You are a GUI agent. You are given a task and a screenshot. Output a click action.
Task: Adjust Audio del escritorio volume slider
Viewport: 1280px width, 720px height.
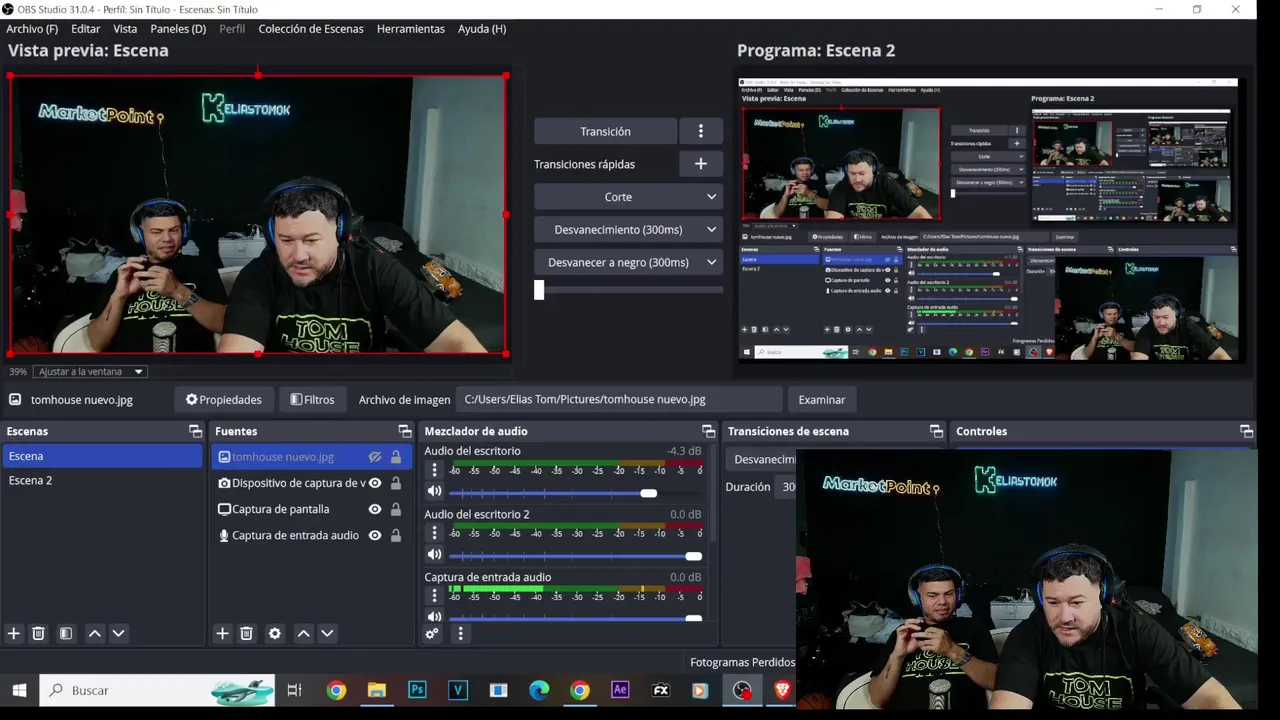click(649, 493)
